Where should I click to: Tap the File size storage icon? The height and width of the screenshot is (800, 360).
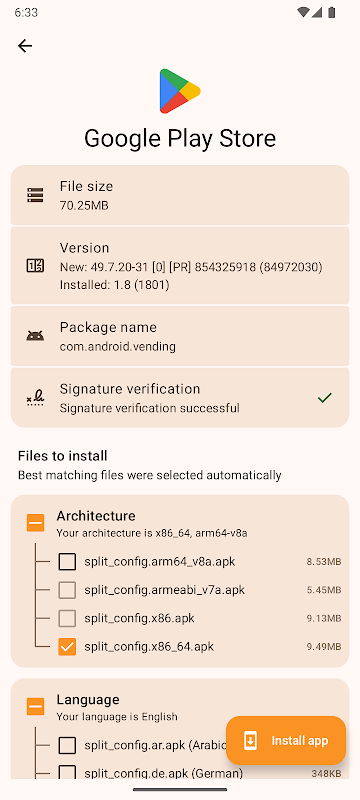[x=35, y=195]
